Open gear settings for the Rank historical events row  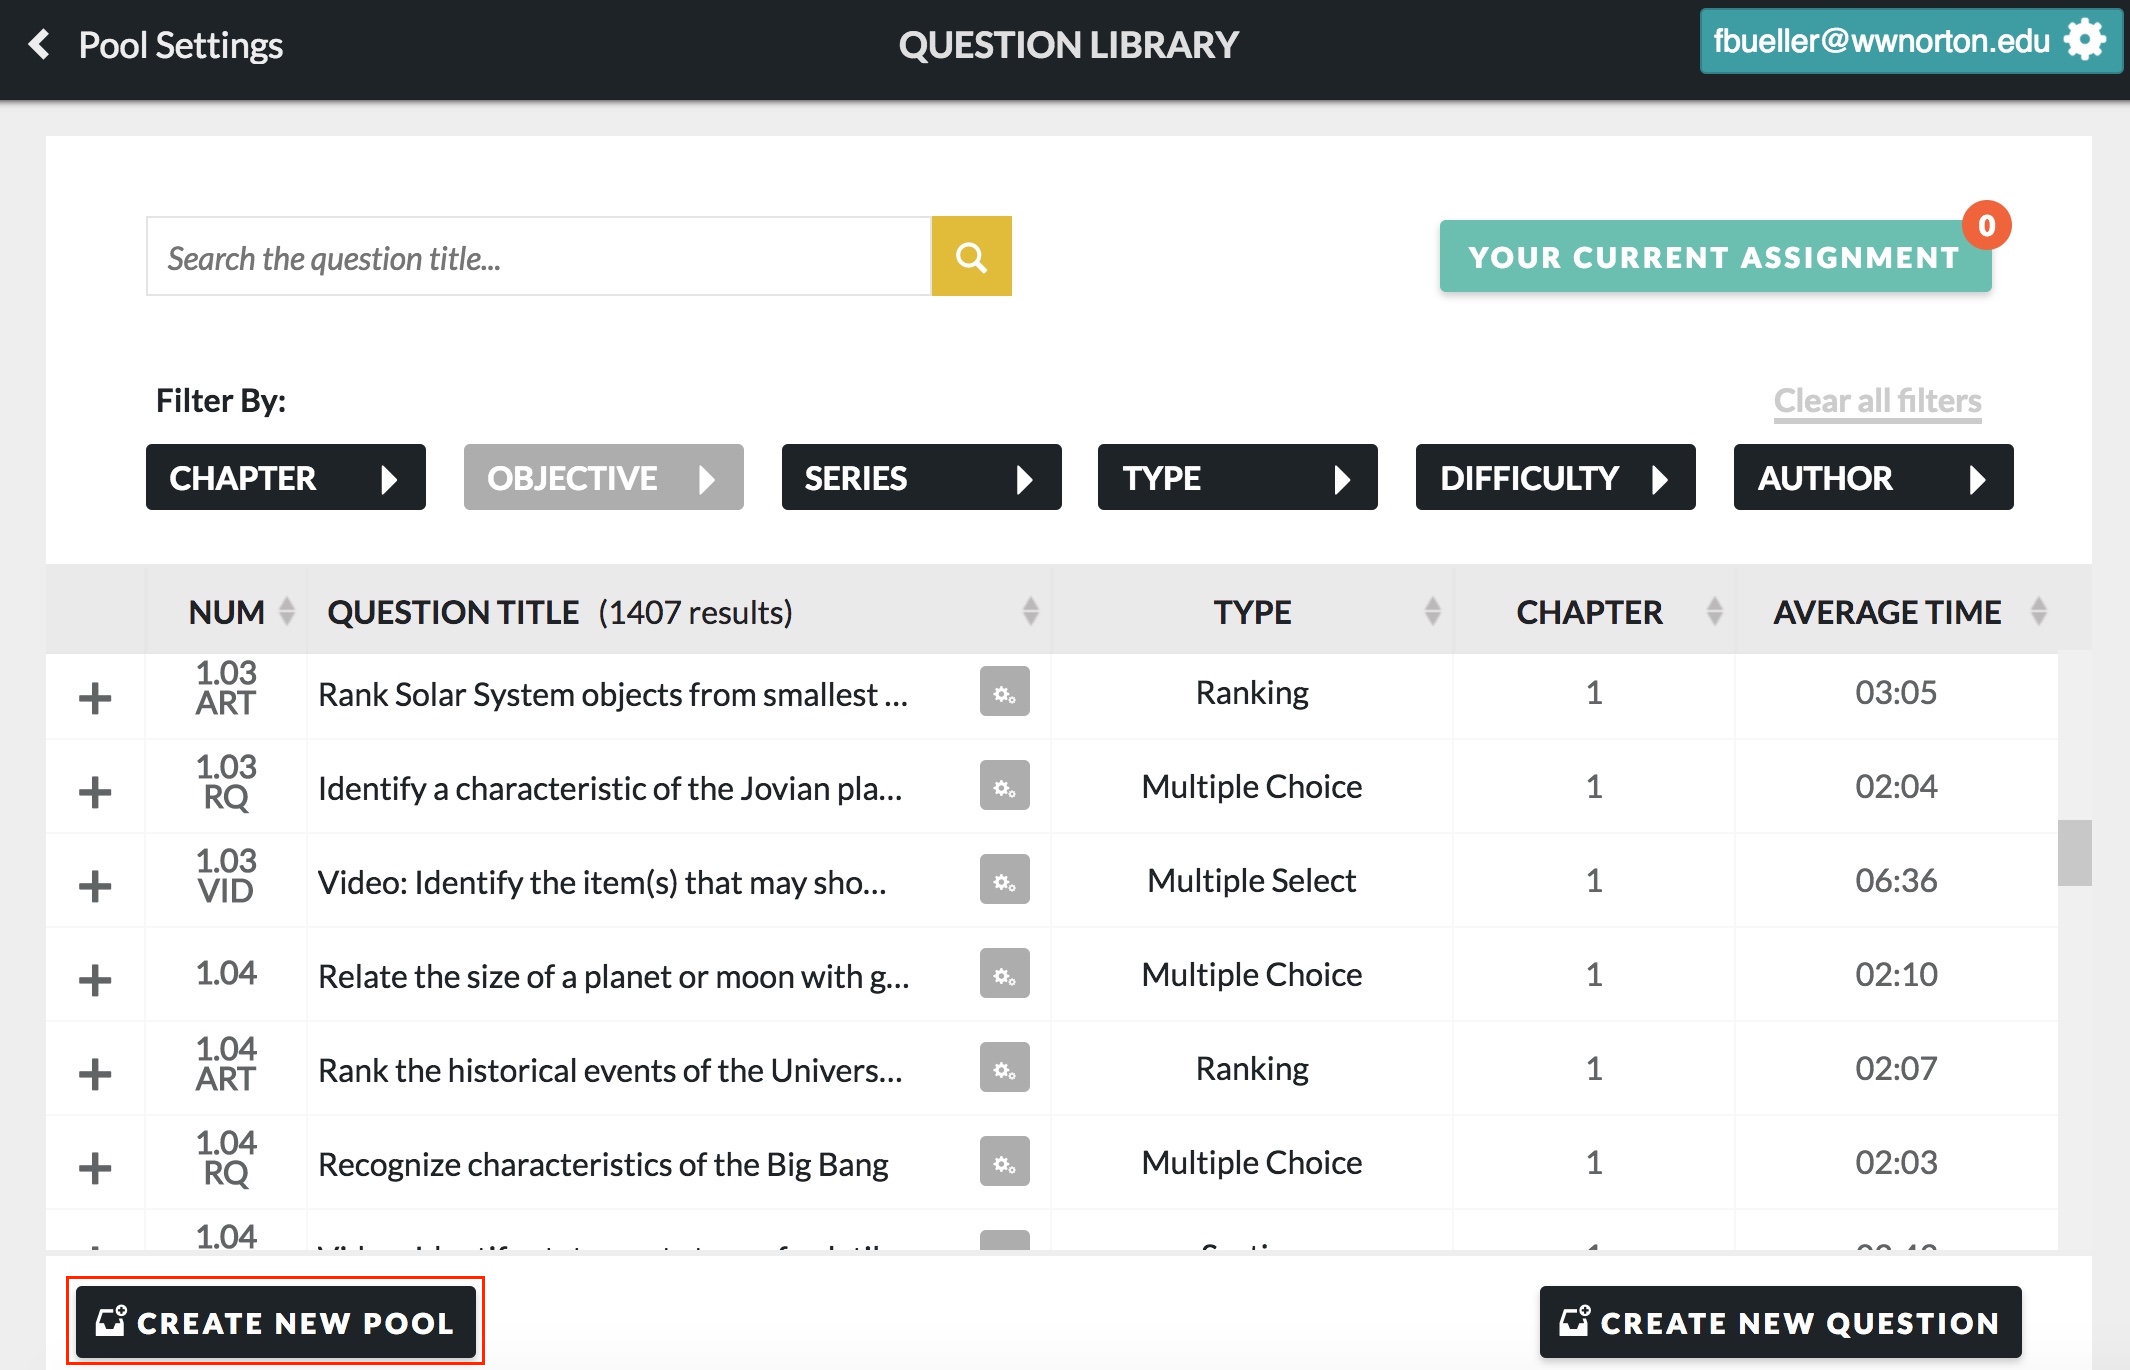1004,1069
